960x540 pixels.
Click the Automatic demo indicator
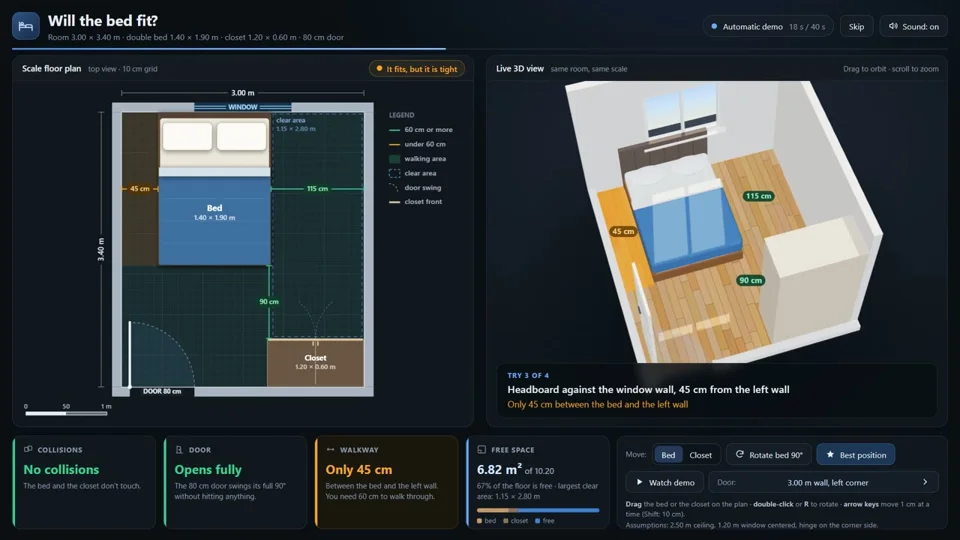click(768, 26)
